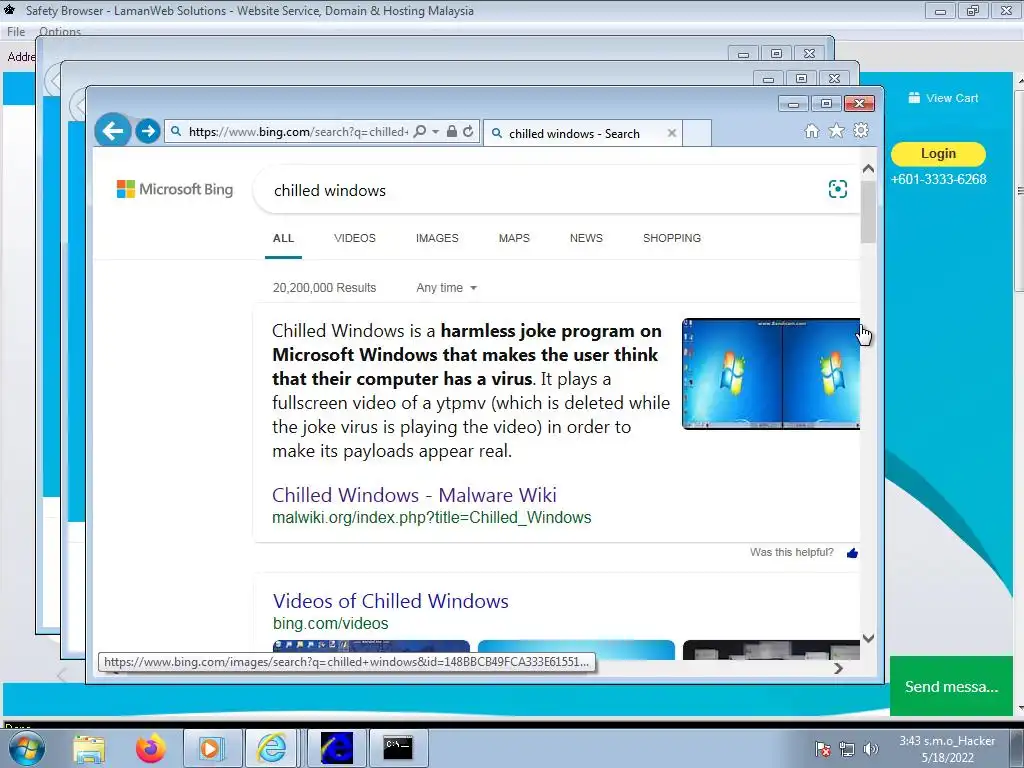Open Windows Media Player taskbar icon
Image resolution: width=1024 pixels, height=768 pixels.
tap(212, 748)
